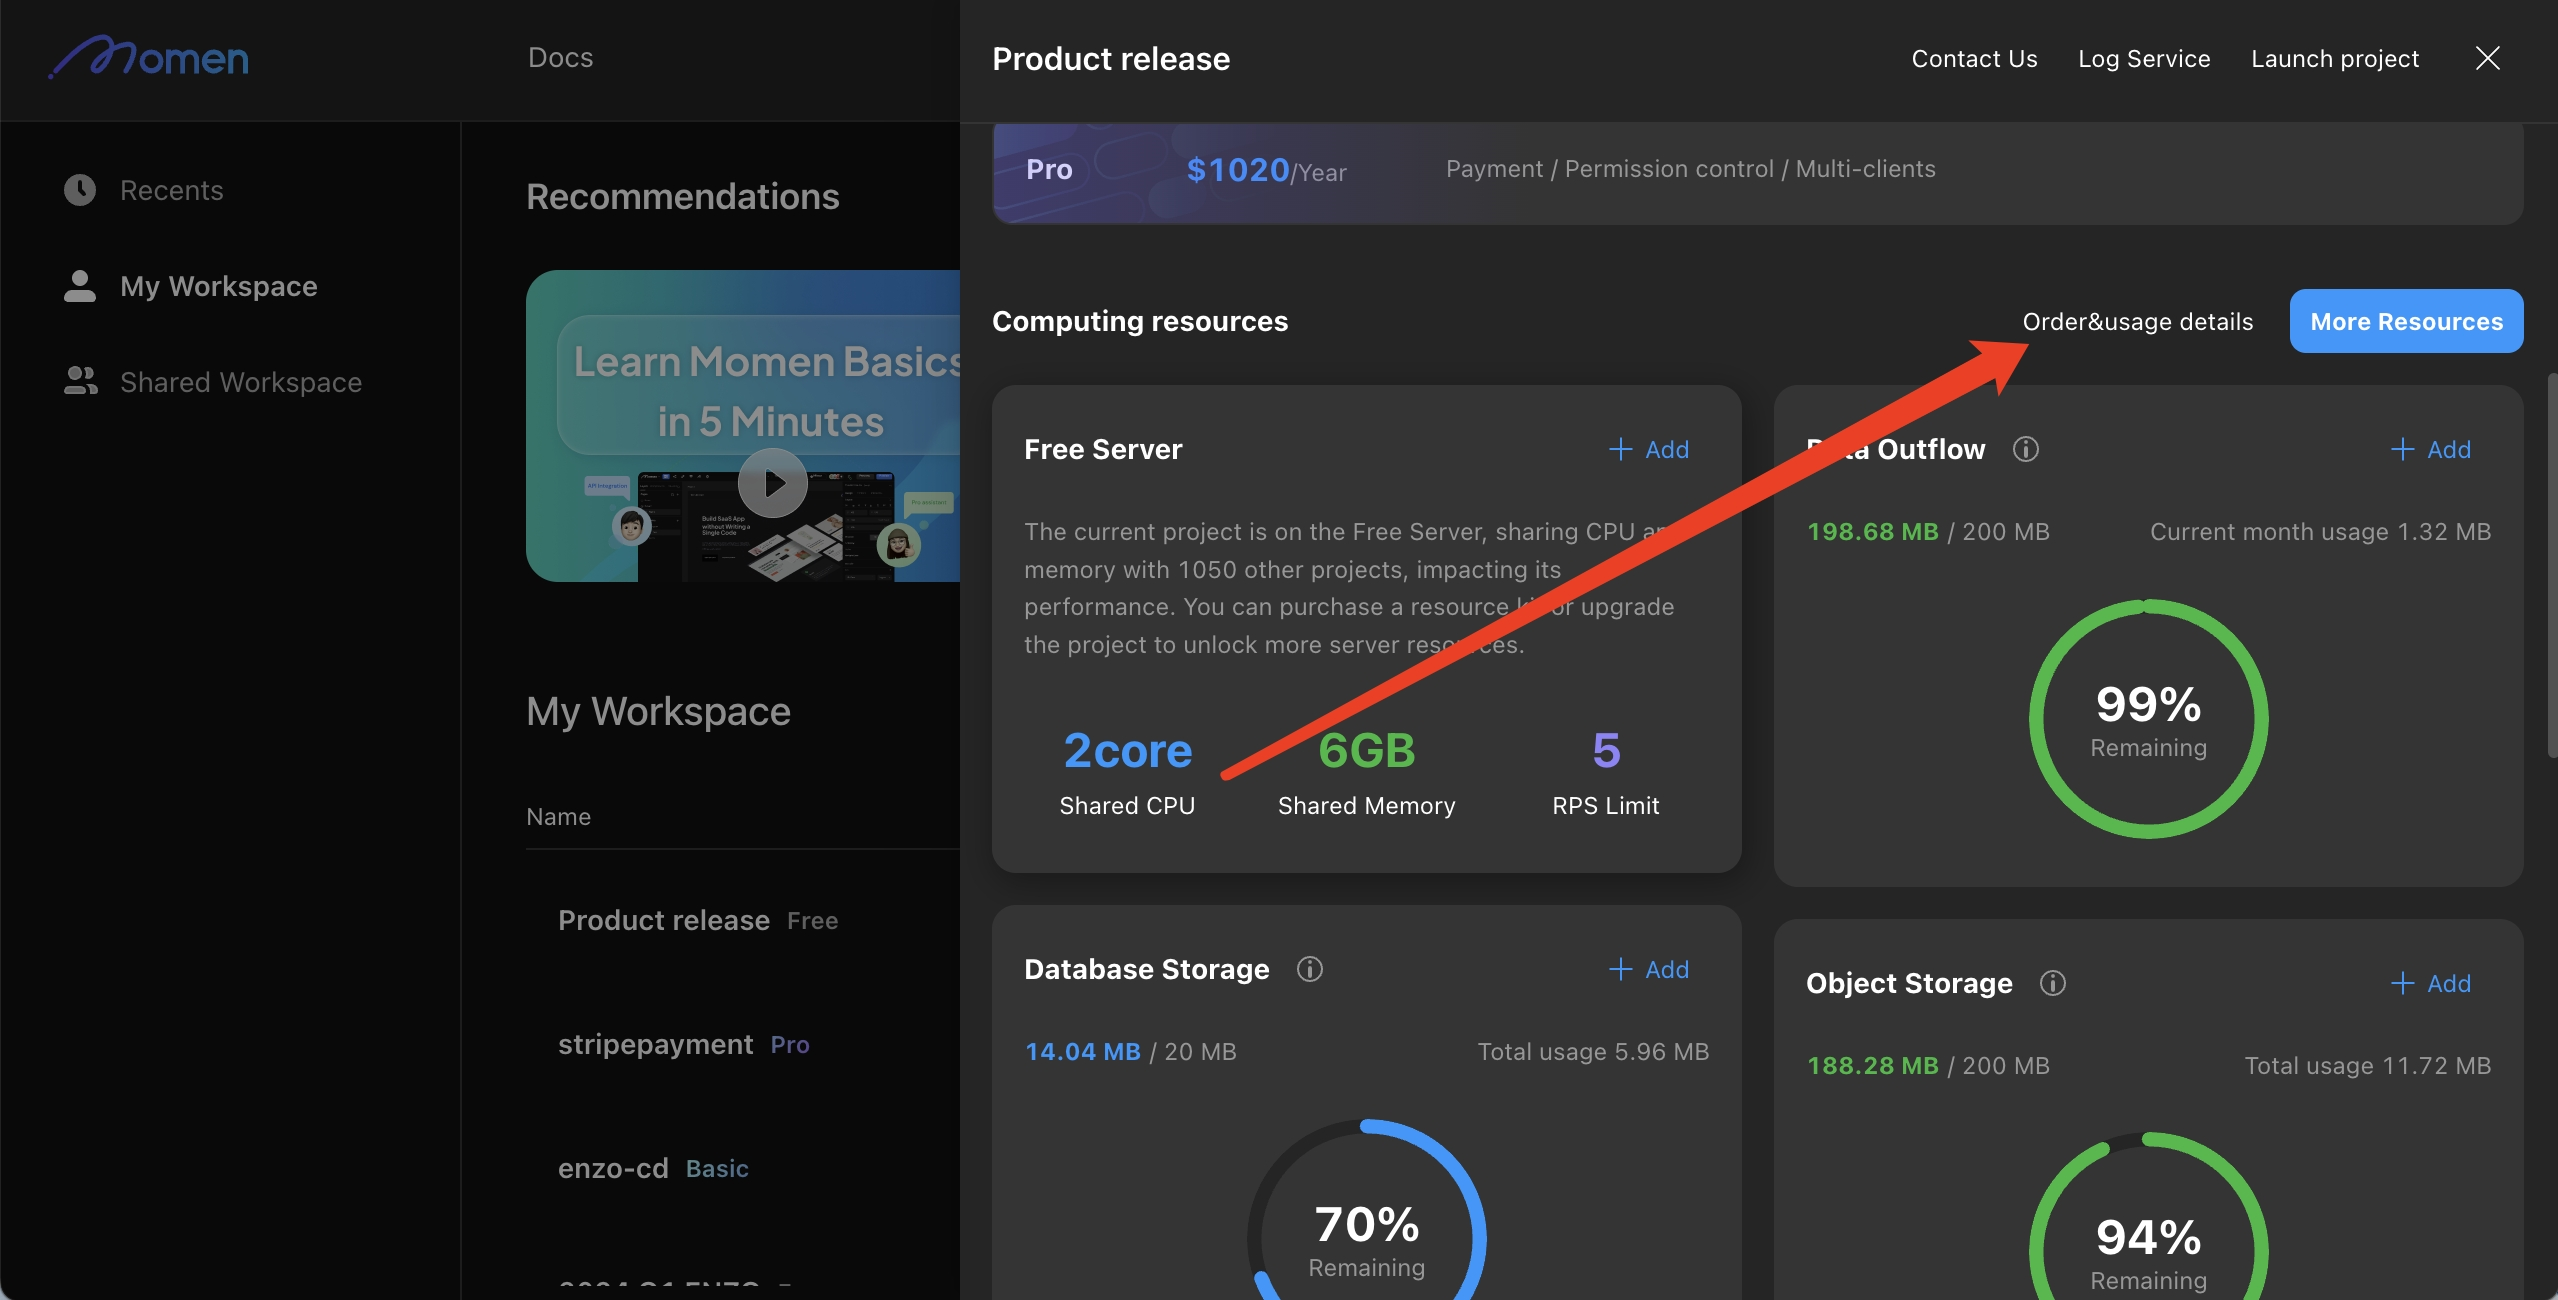Open Recents in the sidebar
Screen dimensions: 2558x1300
[x=171, y=190]
